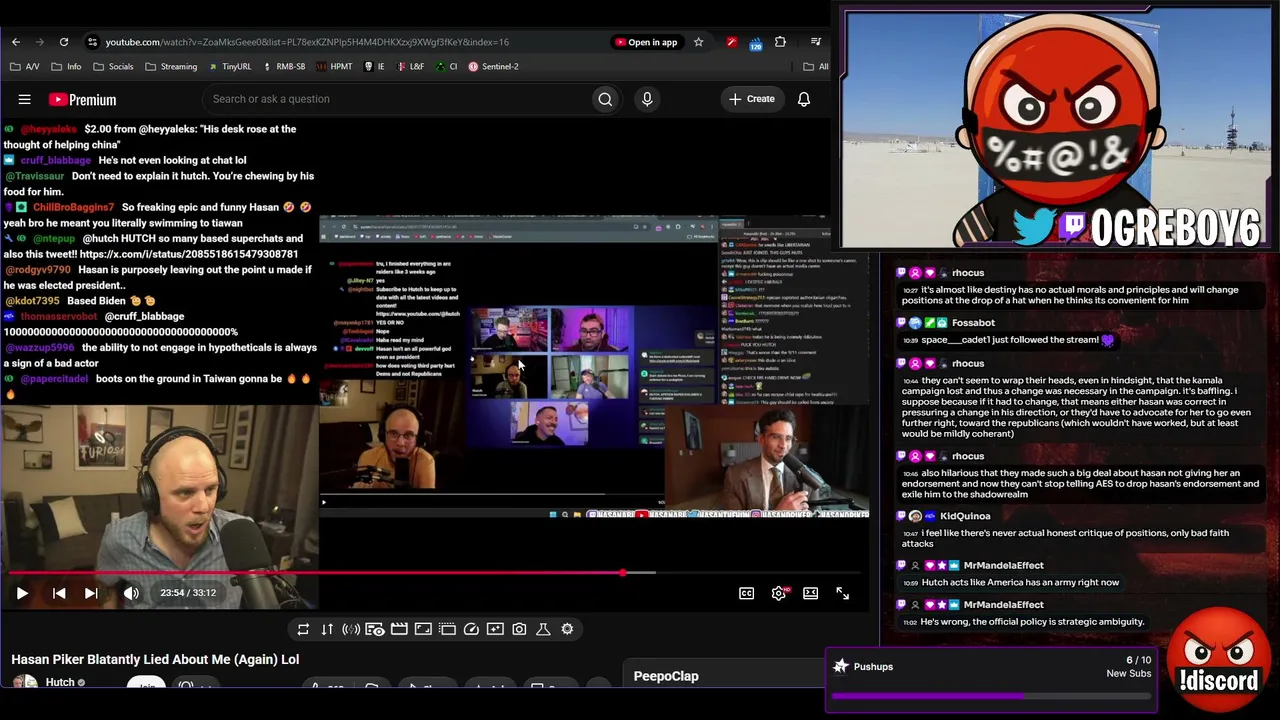Skip to the next playlist video
This screenshot has width=1280, height=720.
91,593
